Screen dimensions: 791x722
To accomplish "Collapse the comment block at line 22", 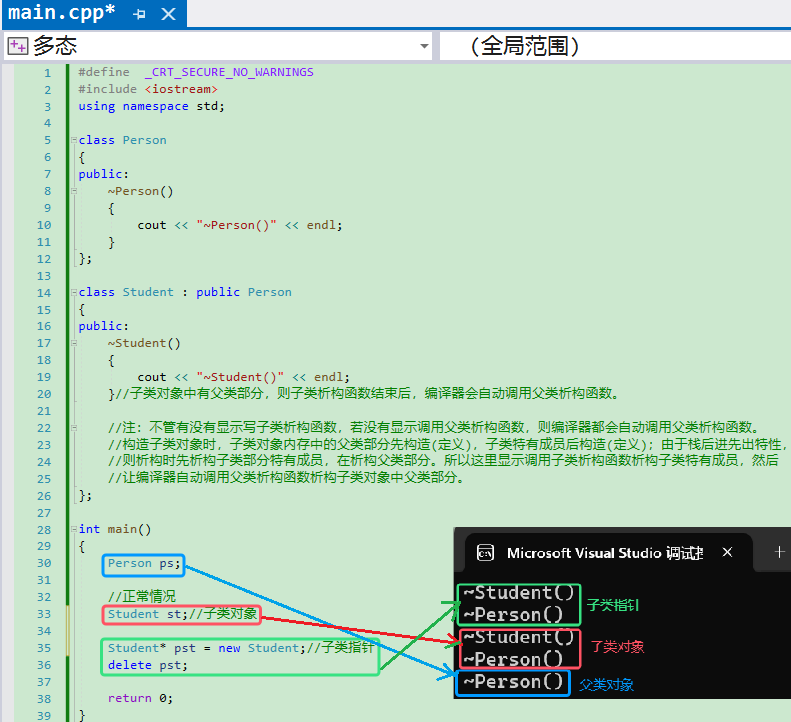I will [x=74, y=428].
